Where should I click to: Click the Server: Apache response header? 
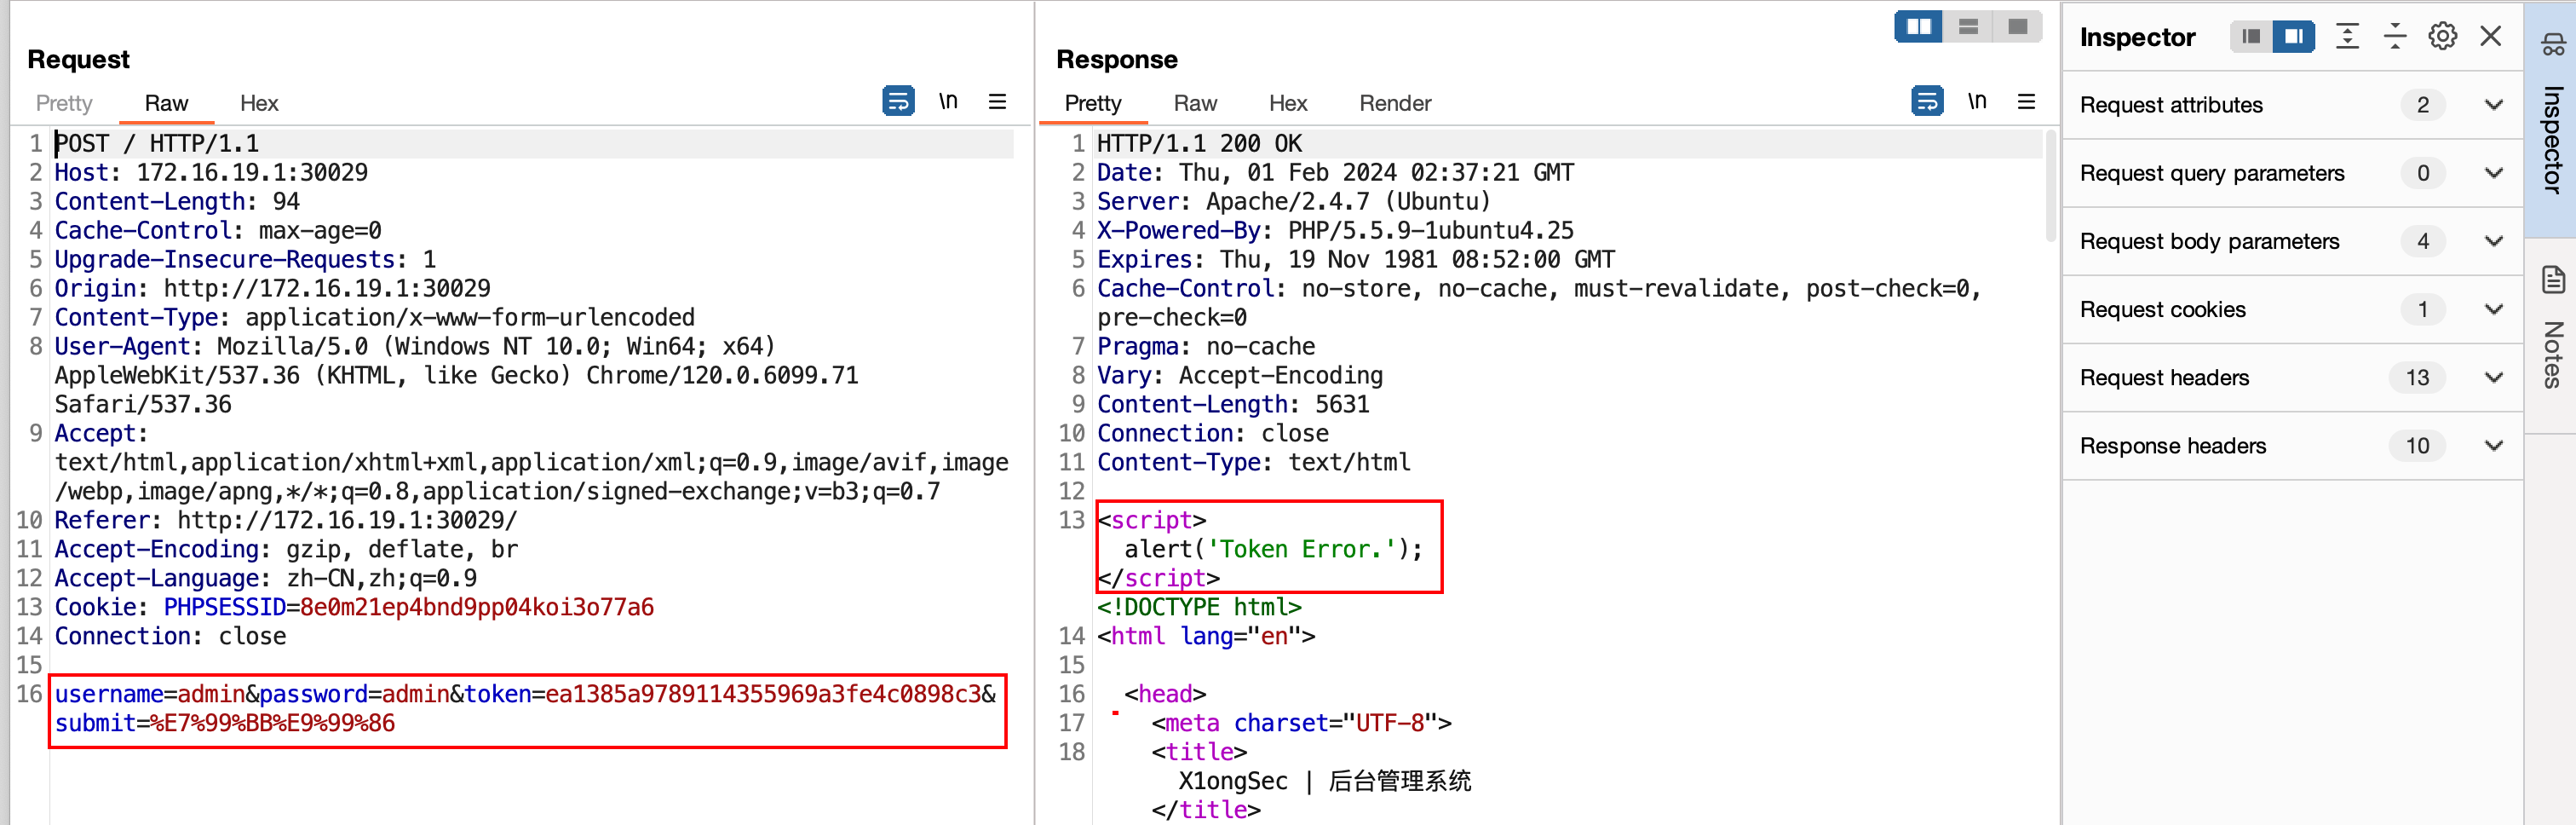1294,201
